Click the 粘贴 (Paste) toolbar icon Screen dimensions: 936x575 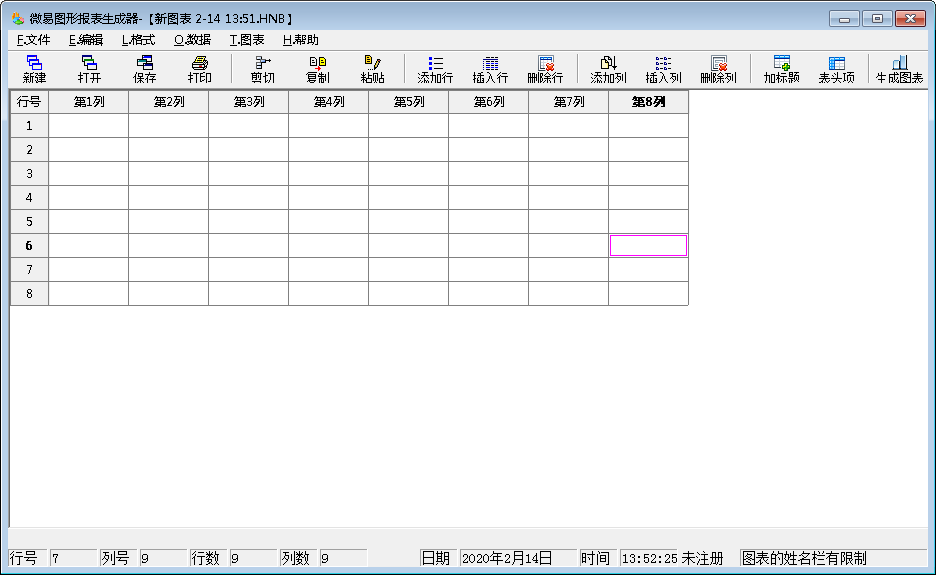[372, 69]
